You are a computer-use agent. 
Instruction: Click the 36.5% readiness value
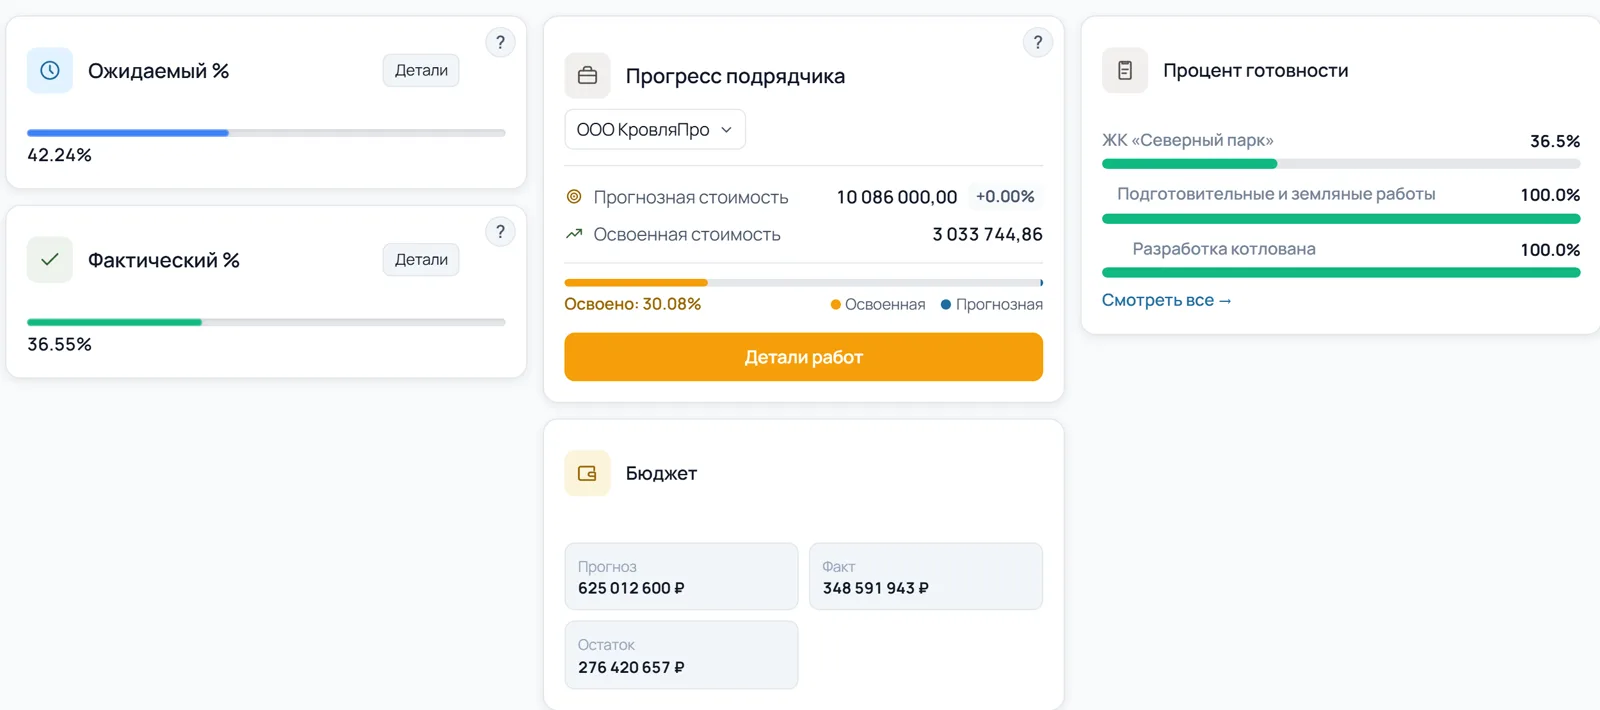(1555, 141)
